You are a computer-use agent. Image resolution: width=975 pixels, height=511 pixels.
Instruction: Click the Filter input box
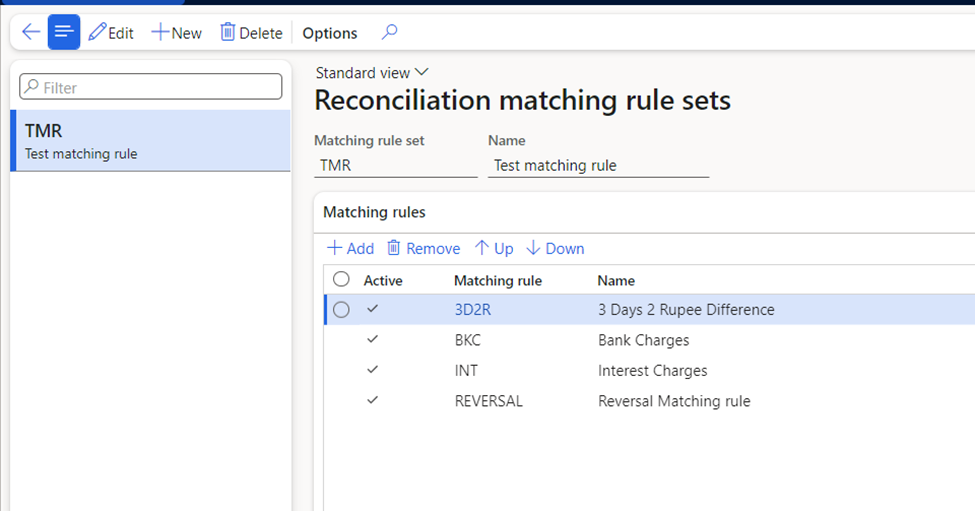pyautogui.click(x=150, y=87)
